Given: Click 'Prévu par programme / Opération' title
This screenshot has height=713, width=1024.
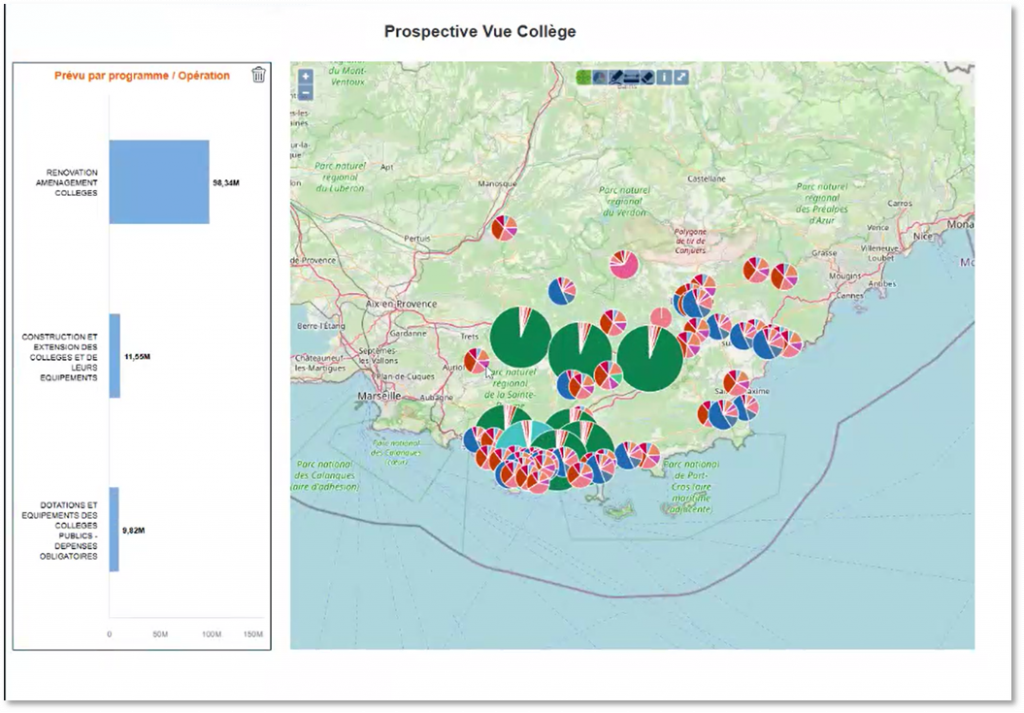Looking at the screenshot, I should tap(142, 75).
